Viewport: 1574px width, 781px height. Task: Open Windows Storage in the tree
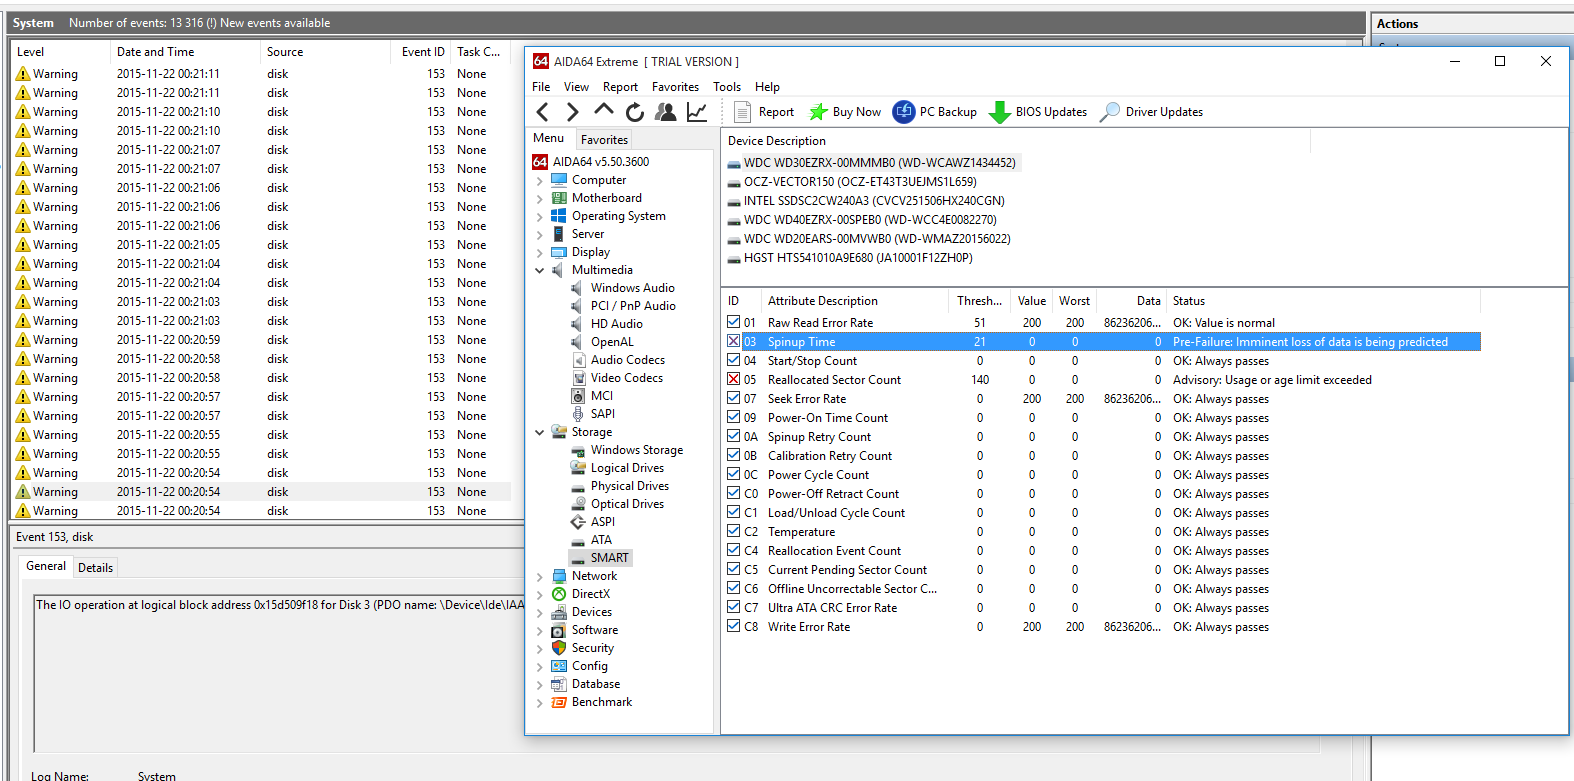pyautogui.click(x=637, y=450)
